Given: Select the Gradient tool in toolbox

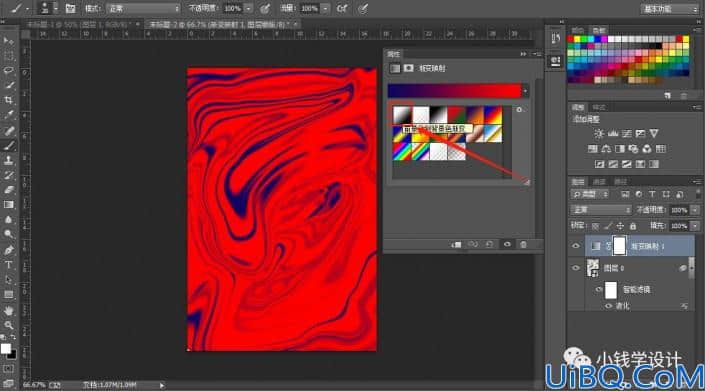Looking at the screenshot, I should [x=8, y=204].
